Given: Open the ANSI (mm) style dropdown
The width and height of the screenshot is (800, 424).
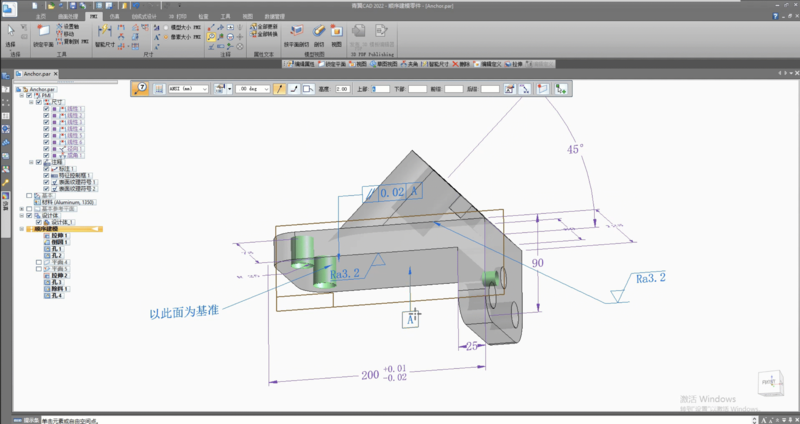Looking at the screenshot, I should (204, 89).
